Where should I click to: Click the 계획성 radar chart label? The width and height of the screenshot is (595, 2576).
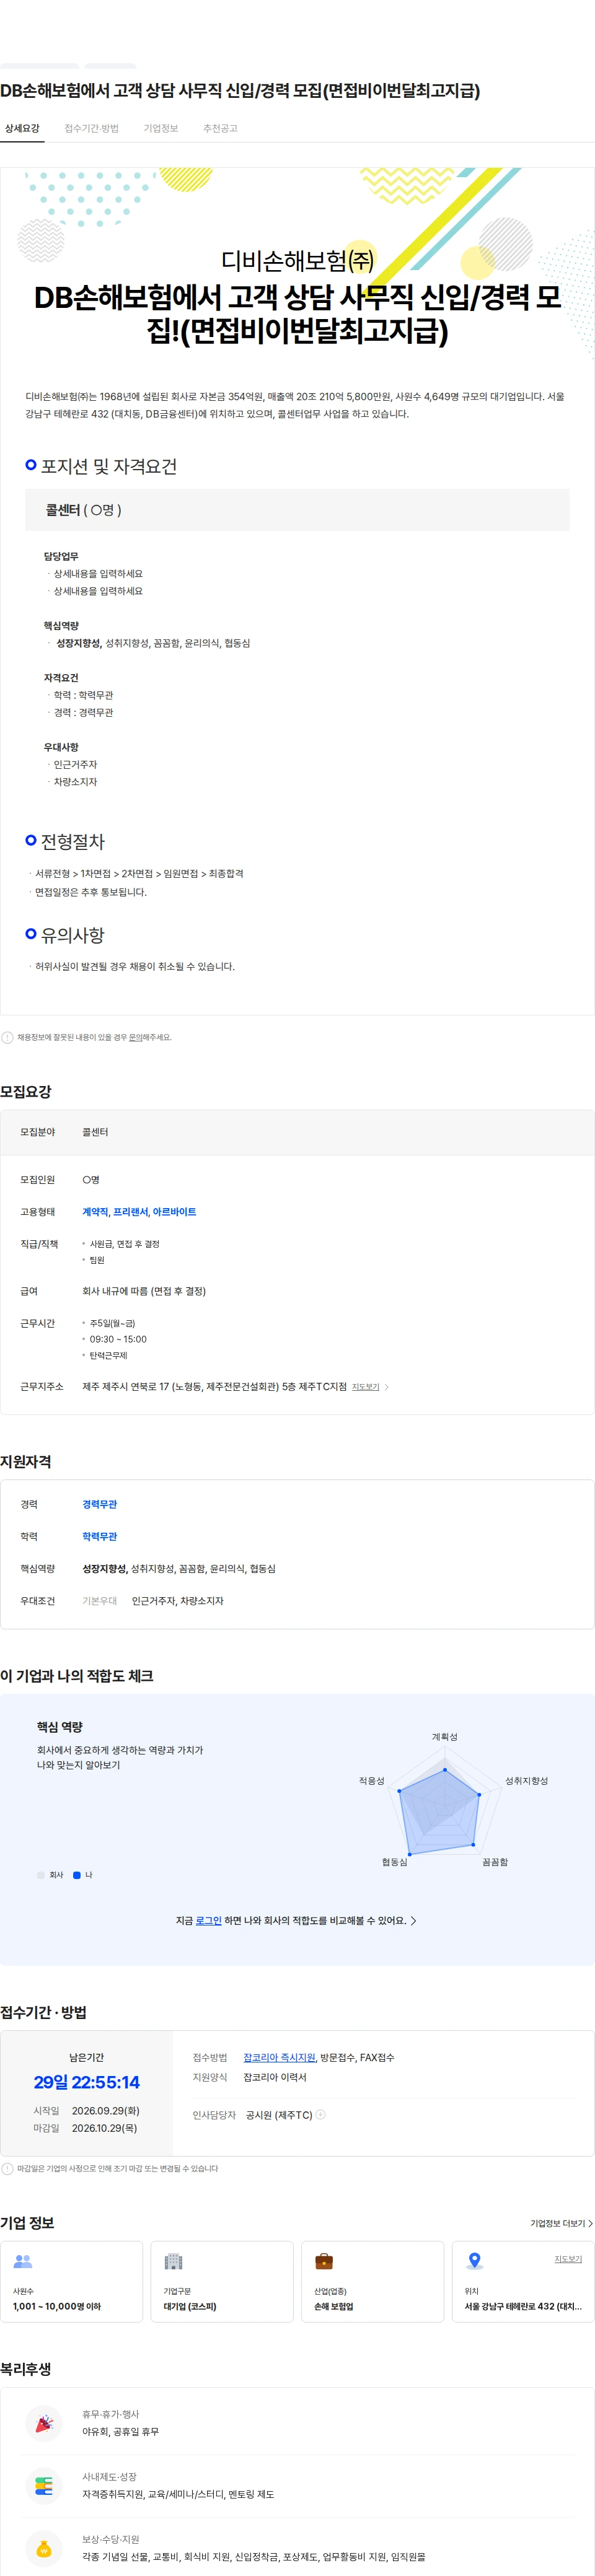445,1737
